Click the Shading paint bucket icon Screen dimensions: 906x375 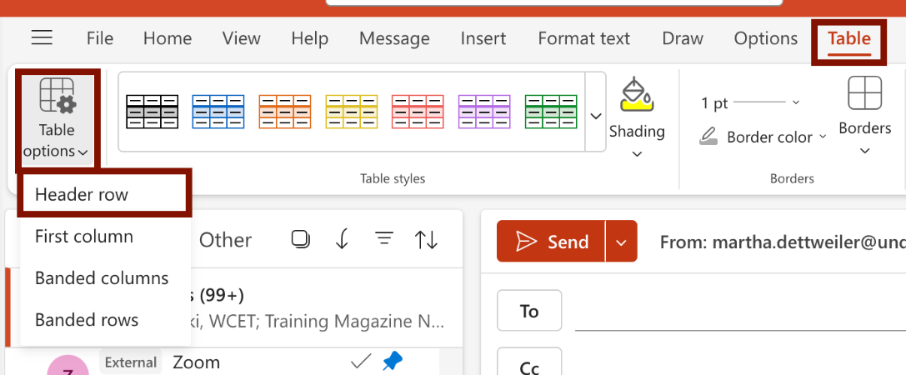coord(637,95)
